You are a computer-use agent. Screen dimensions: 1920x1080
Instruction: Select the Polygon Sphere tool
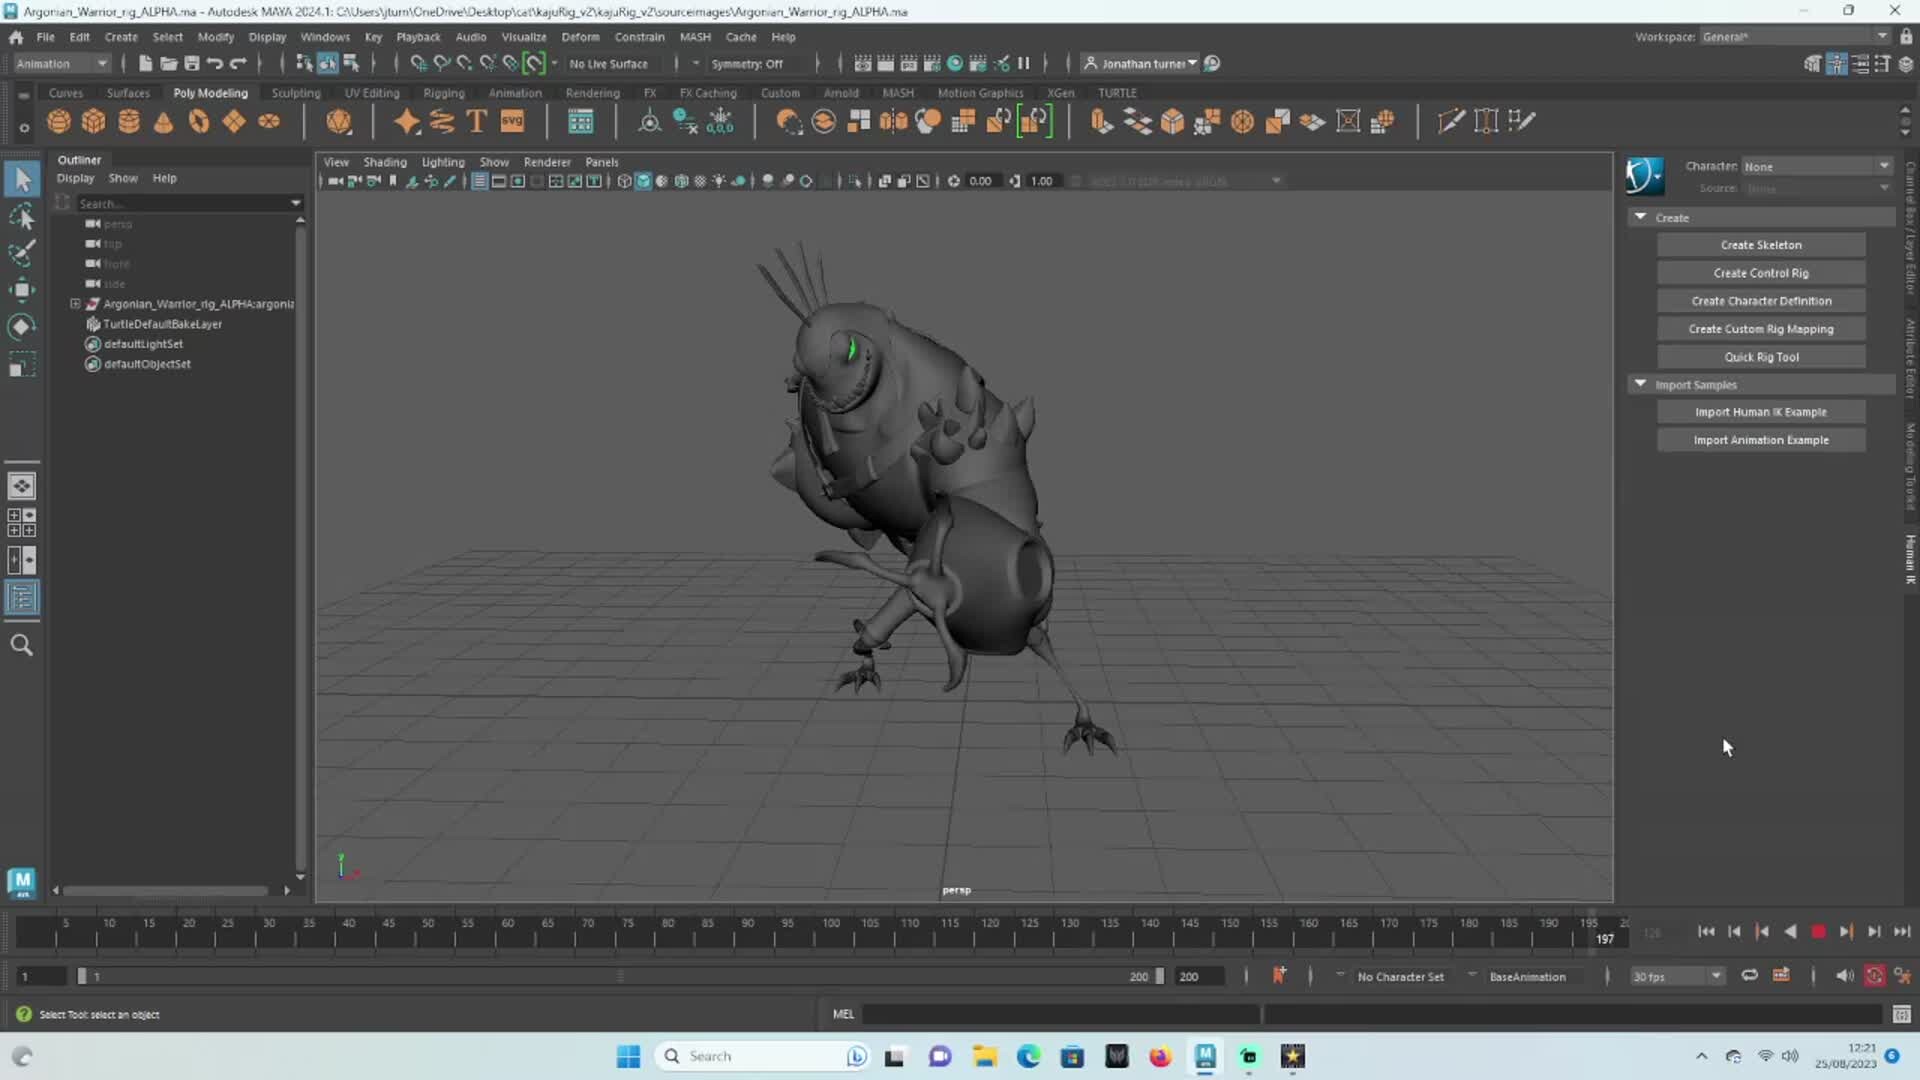58,121
